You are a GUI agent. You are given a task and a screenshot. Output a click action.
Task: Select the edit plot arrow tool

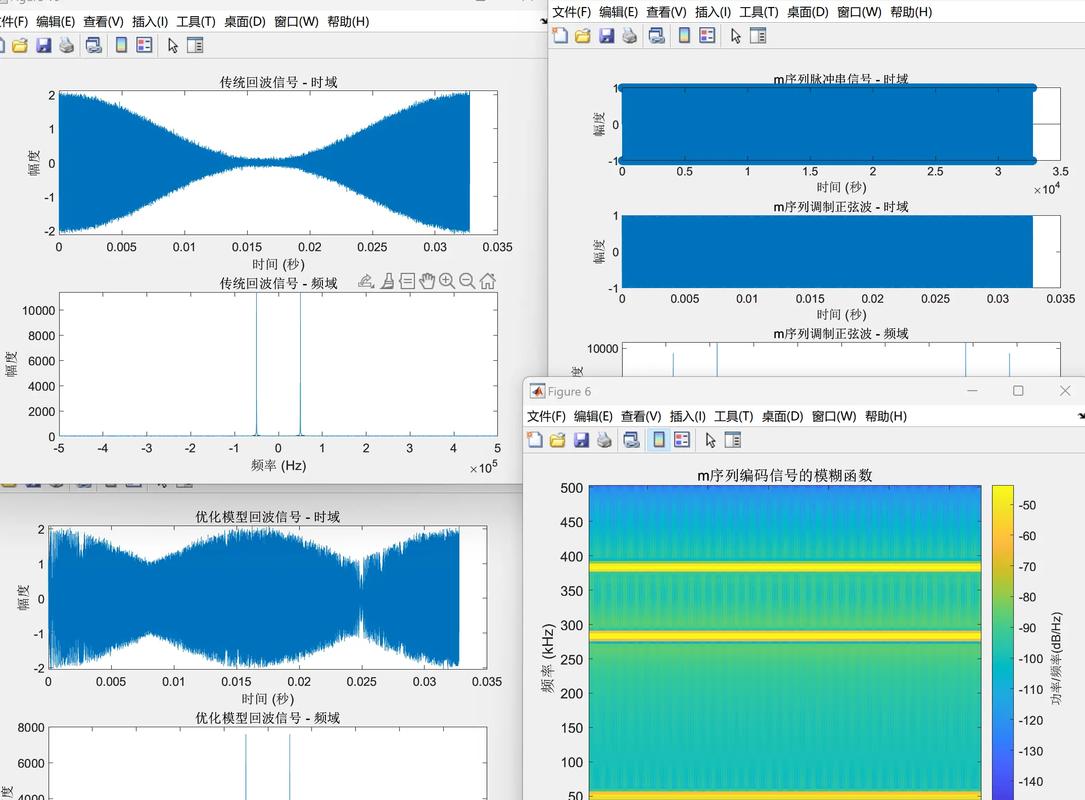tap(711, 439)
